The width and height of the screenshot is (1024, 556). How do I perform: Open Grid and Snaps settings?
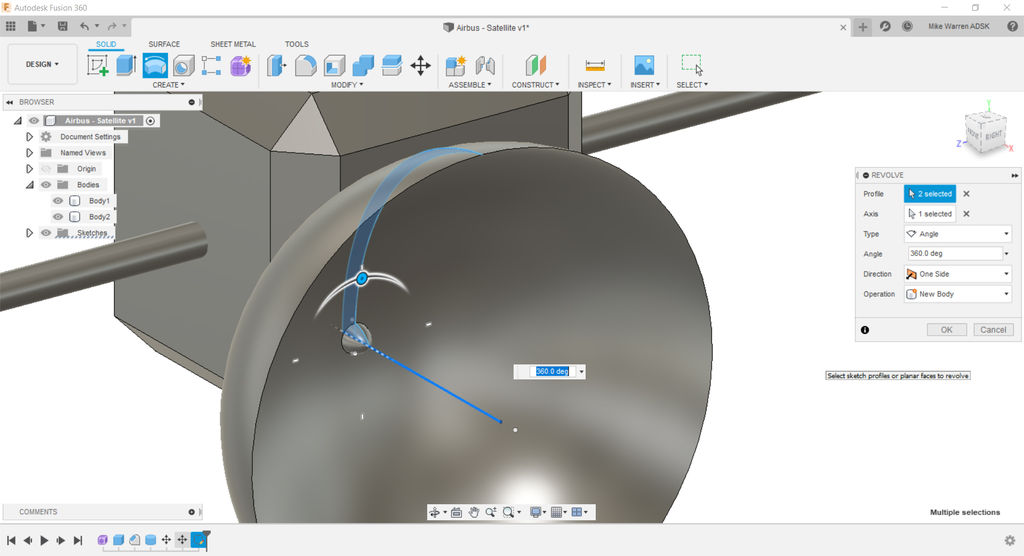(x=556, y=512)
